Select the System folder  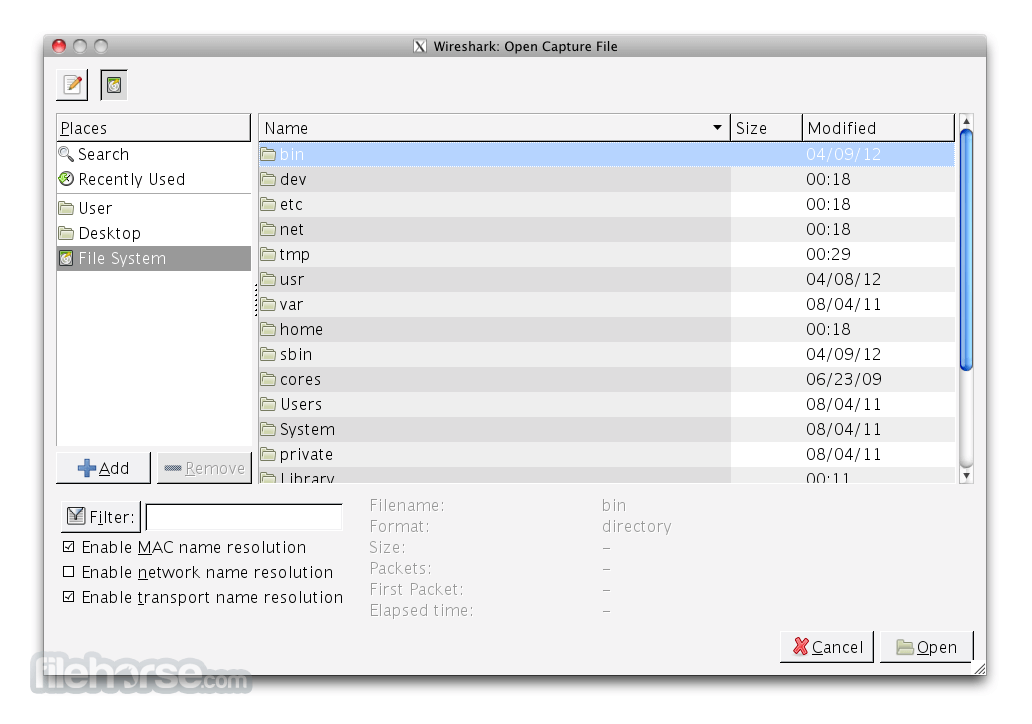pyautogui.click(x=606, y=429)
